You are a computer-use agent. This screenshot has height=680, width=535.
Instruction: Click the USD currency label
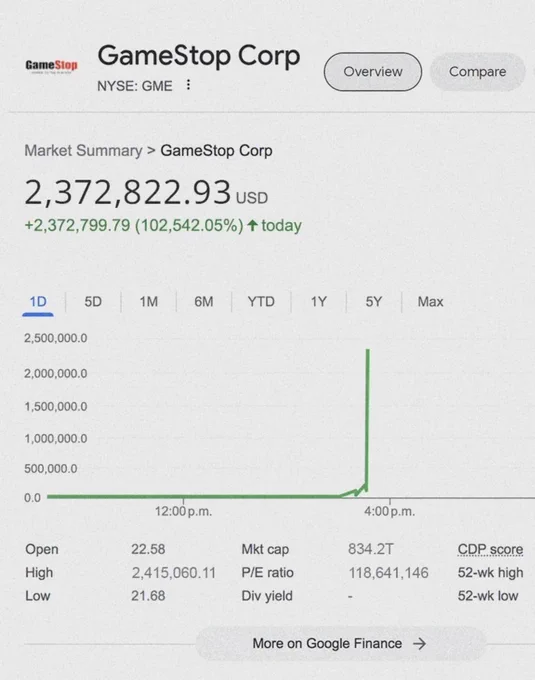(252, 198)
